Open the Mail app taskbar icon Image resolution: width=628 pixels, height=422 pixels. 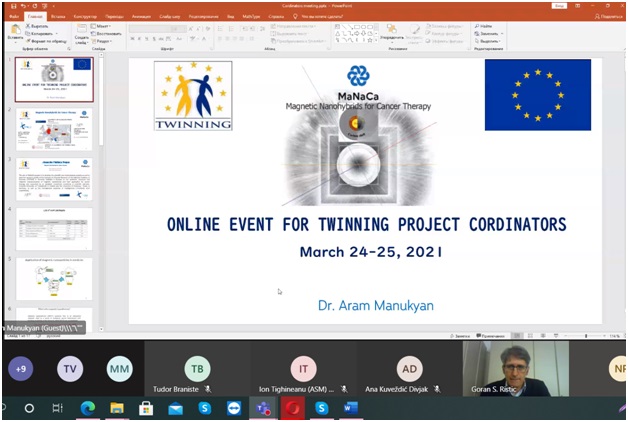coord(175,409)
